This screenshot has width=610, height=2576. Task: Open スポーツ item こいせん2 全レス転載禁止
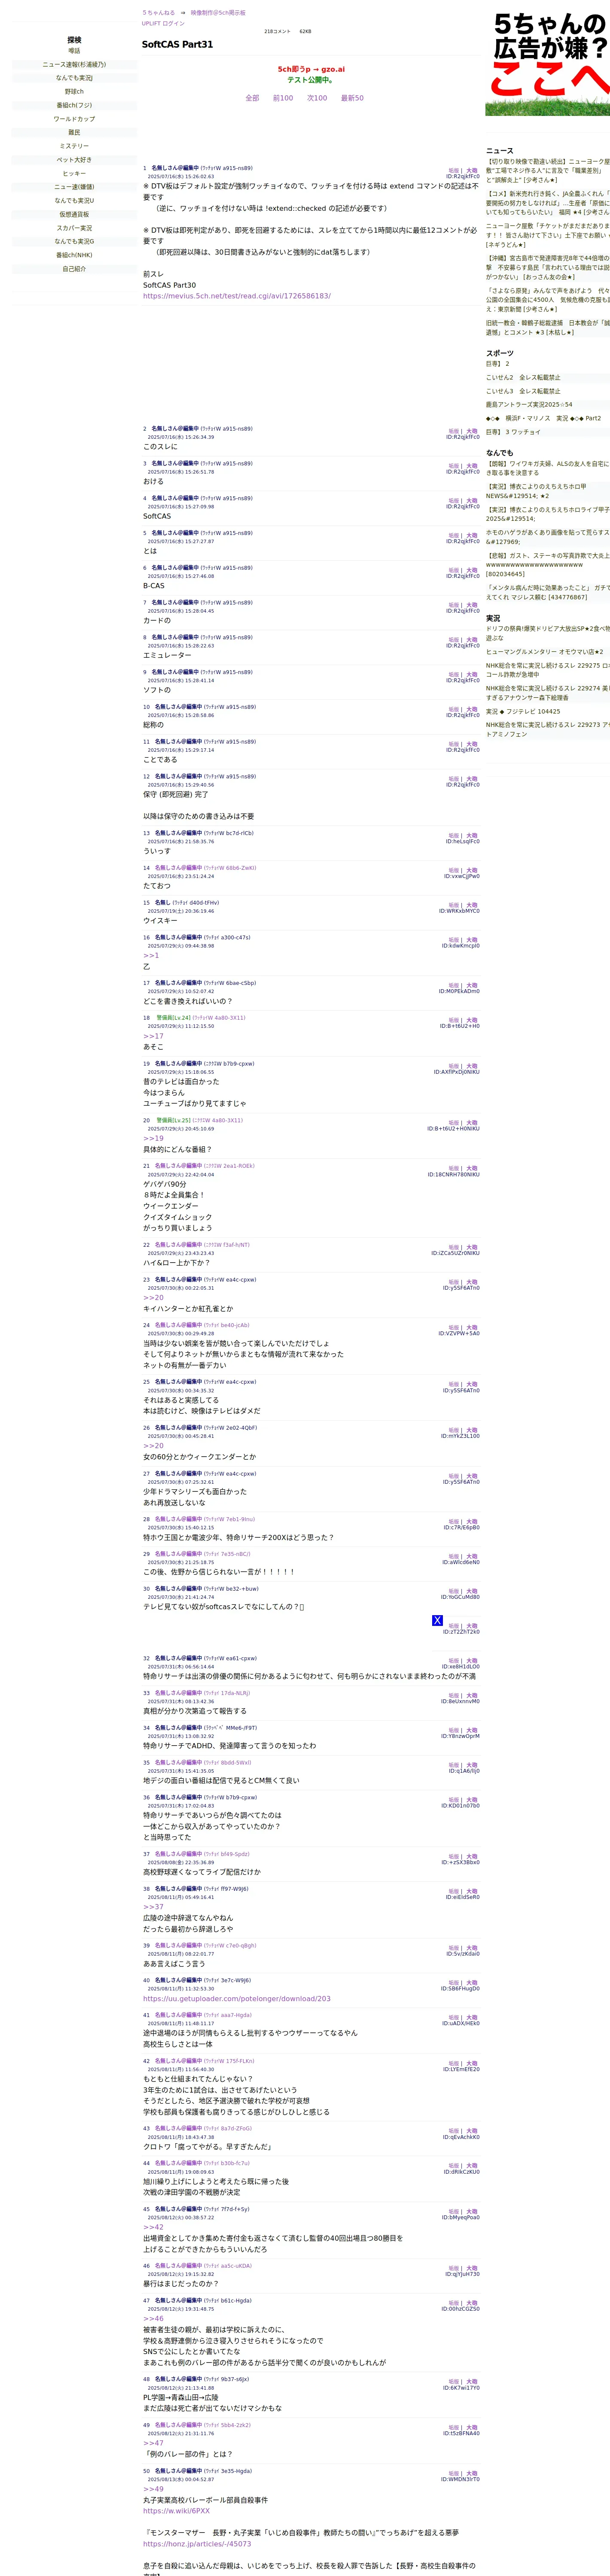[523, 378]
